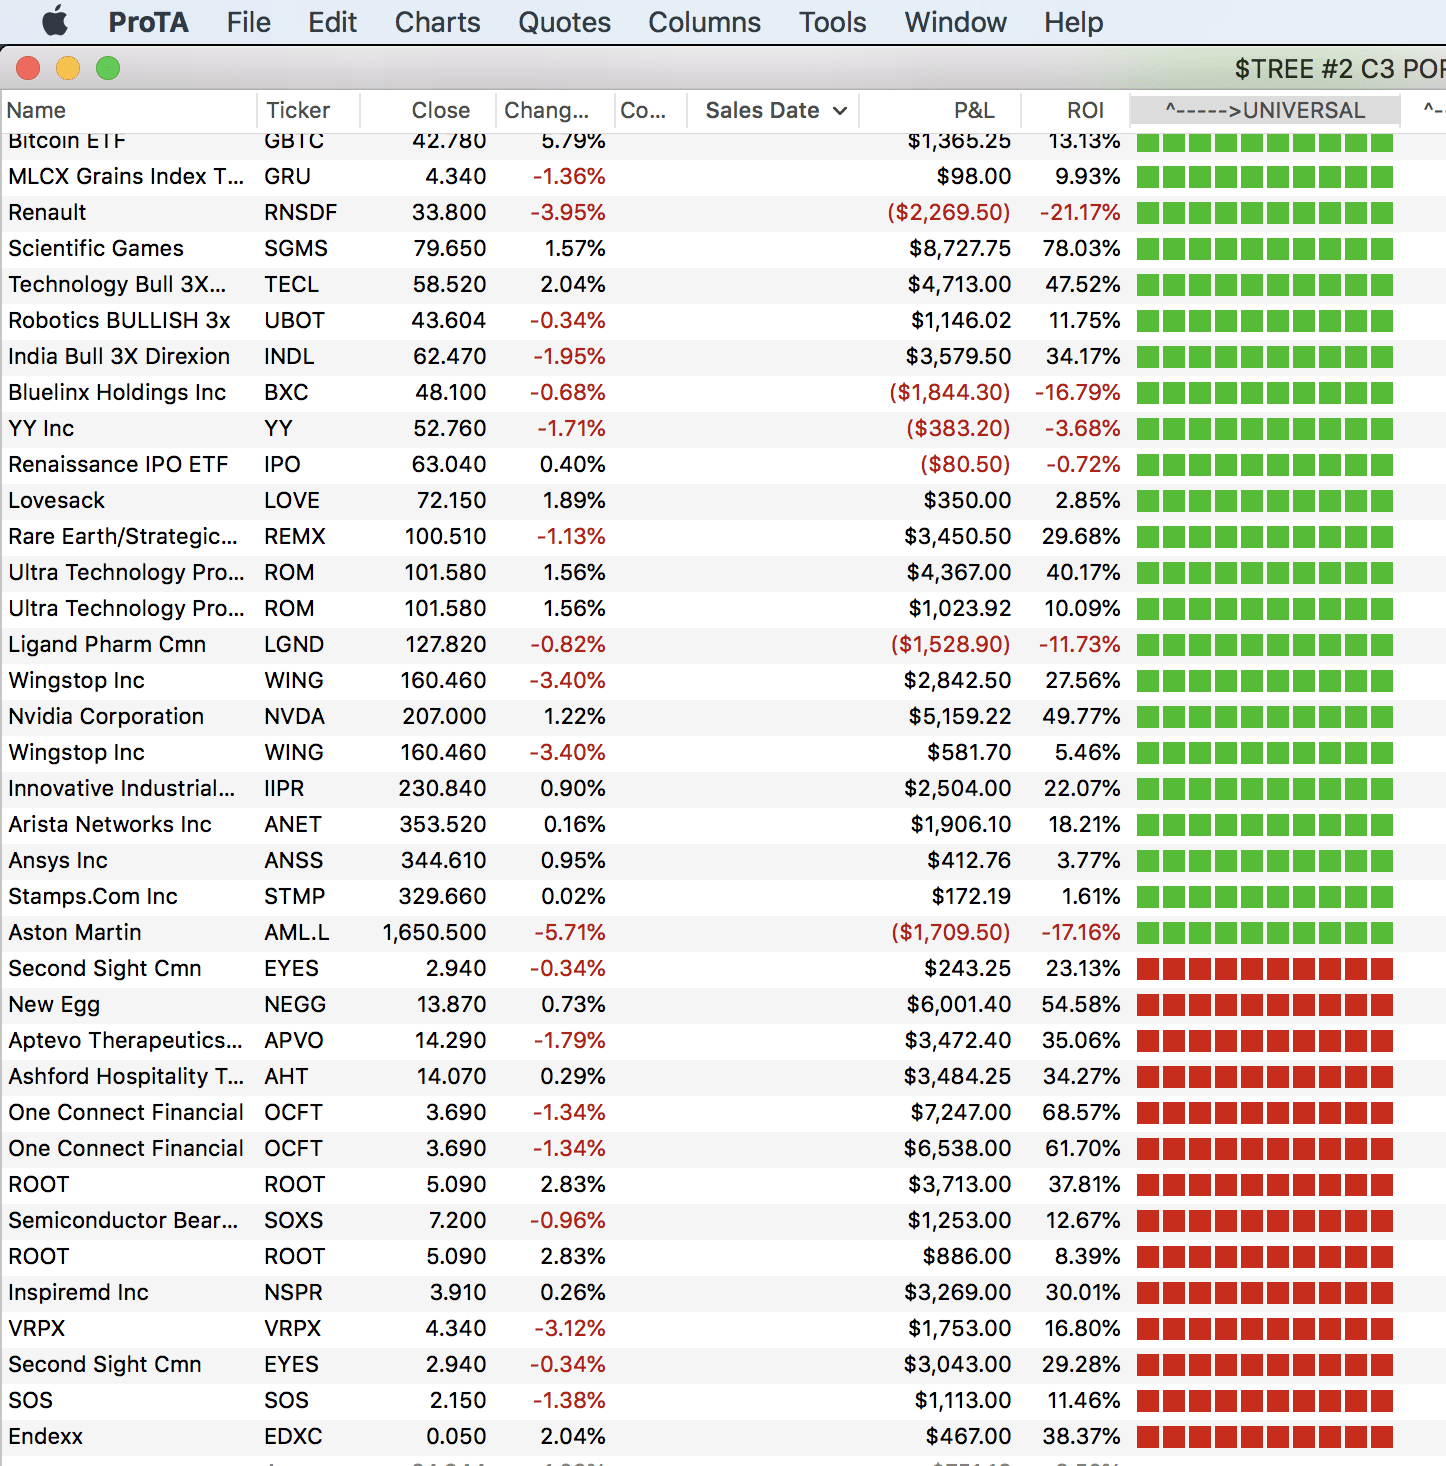Toggle sort order on Sales Date column
This screenshot has width=1446, height=1466.
[773, 110]
